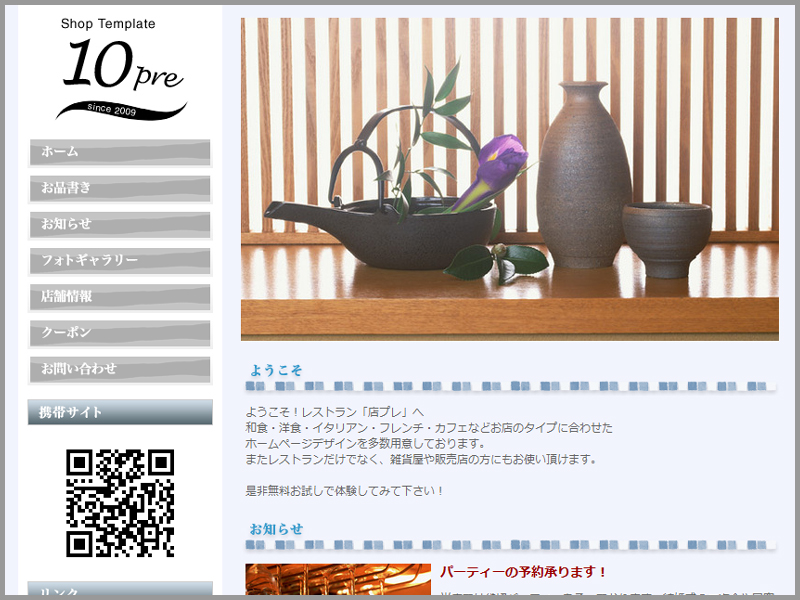
Task: Open the クーポン menu item
Action: [120, 333]
